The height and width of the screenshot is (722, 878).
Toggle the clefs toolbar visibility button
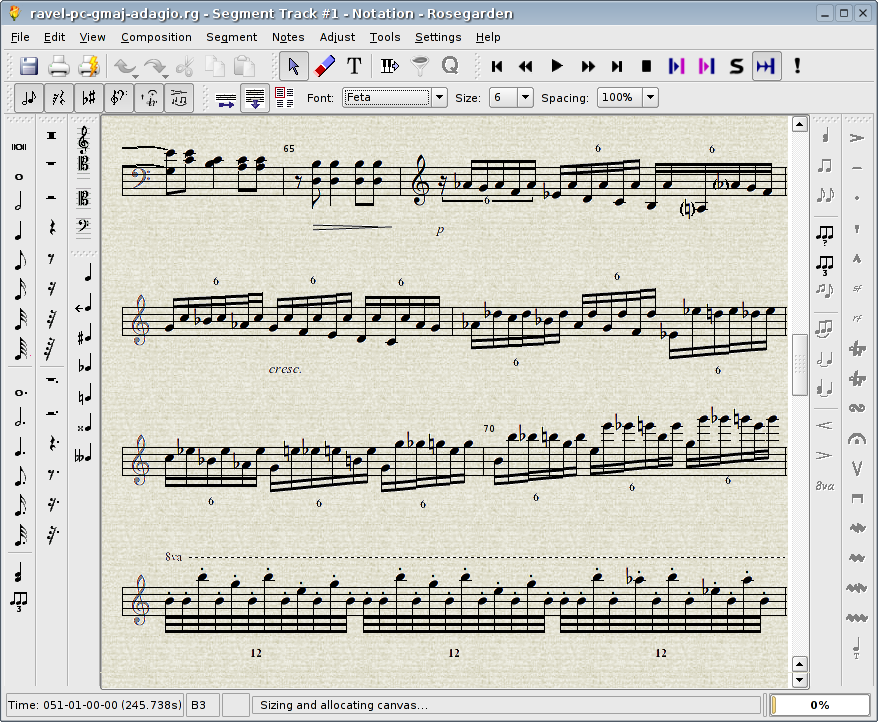(x=119, y=98)
